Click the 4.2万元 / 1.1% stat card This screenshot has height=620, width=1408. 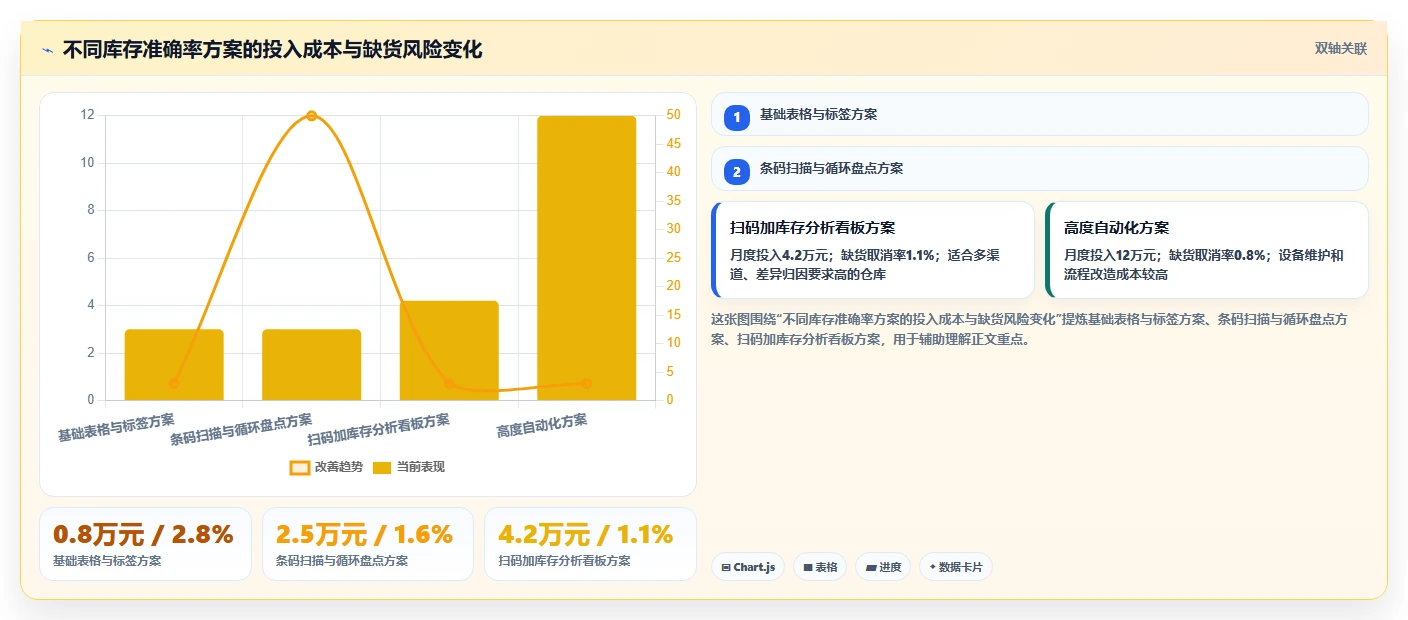(x=590, y=544)
